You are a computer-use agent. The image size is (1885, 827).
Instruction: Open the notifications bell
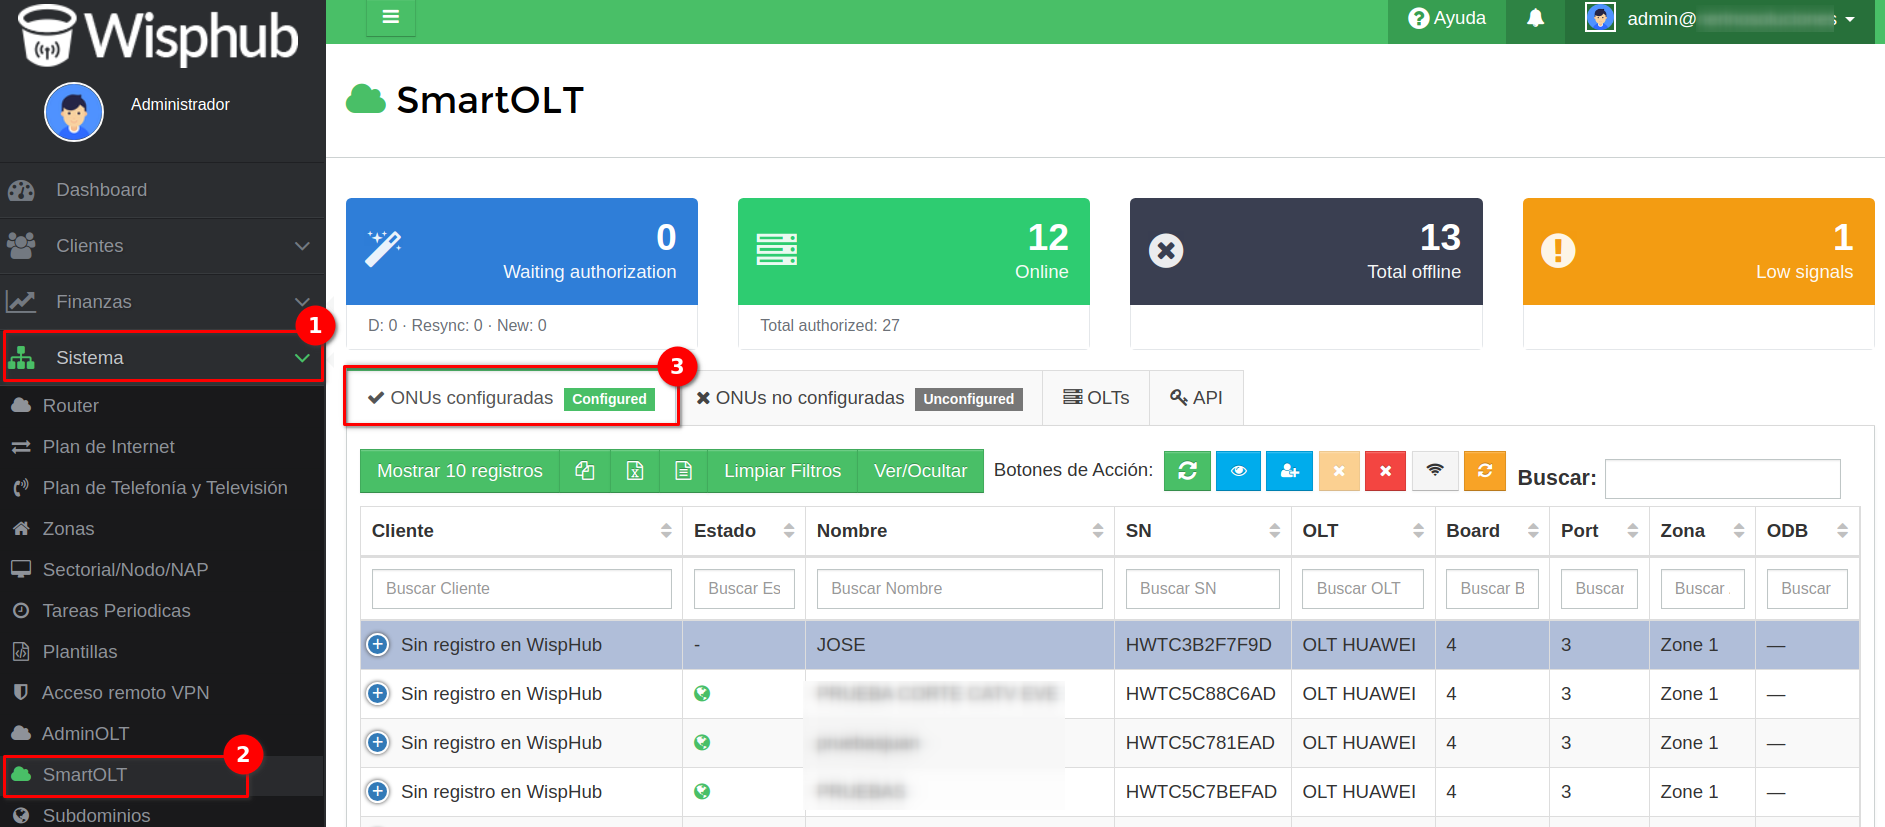coord(1535,18)
